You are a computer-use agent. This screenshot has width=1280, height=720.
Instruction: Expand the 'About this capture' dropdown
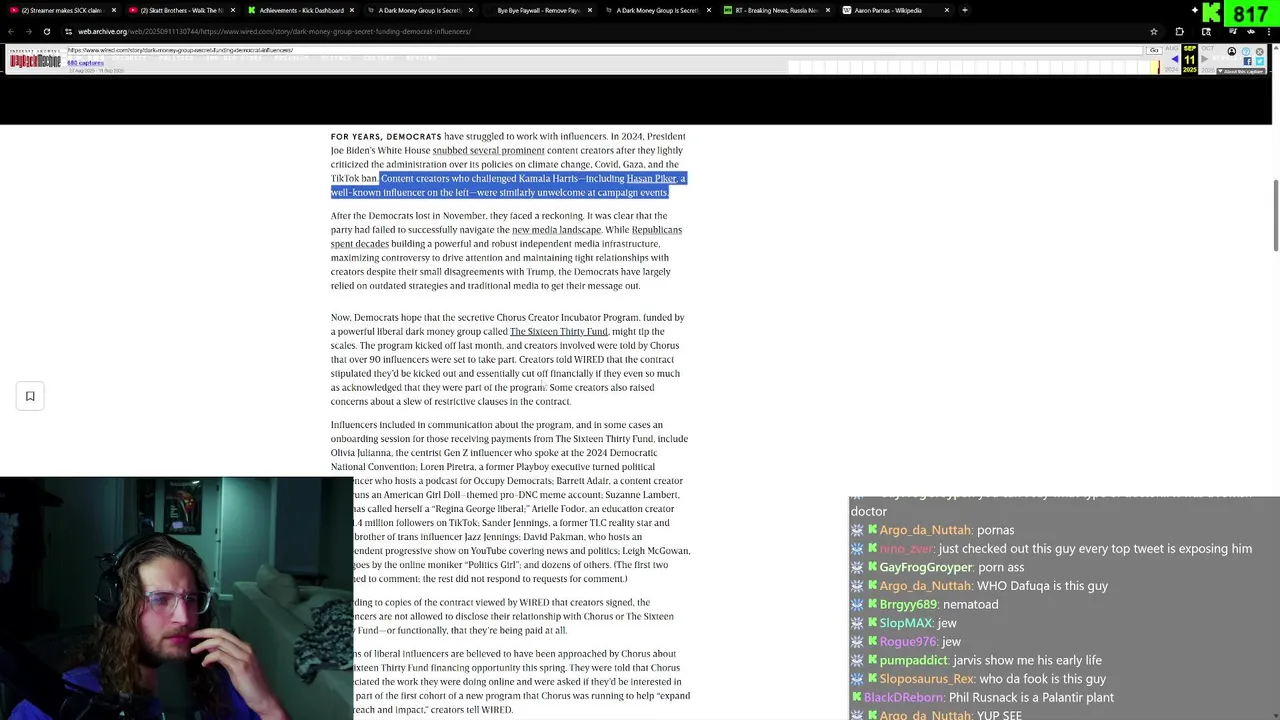pos(1242,71)
